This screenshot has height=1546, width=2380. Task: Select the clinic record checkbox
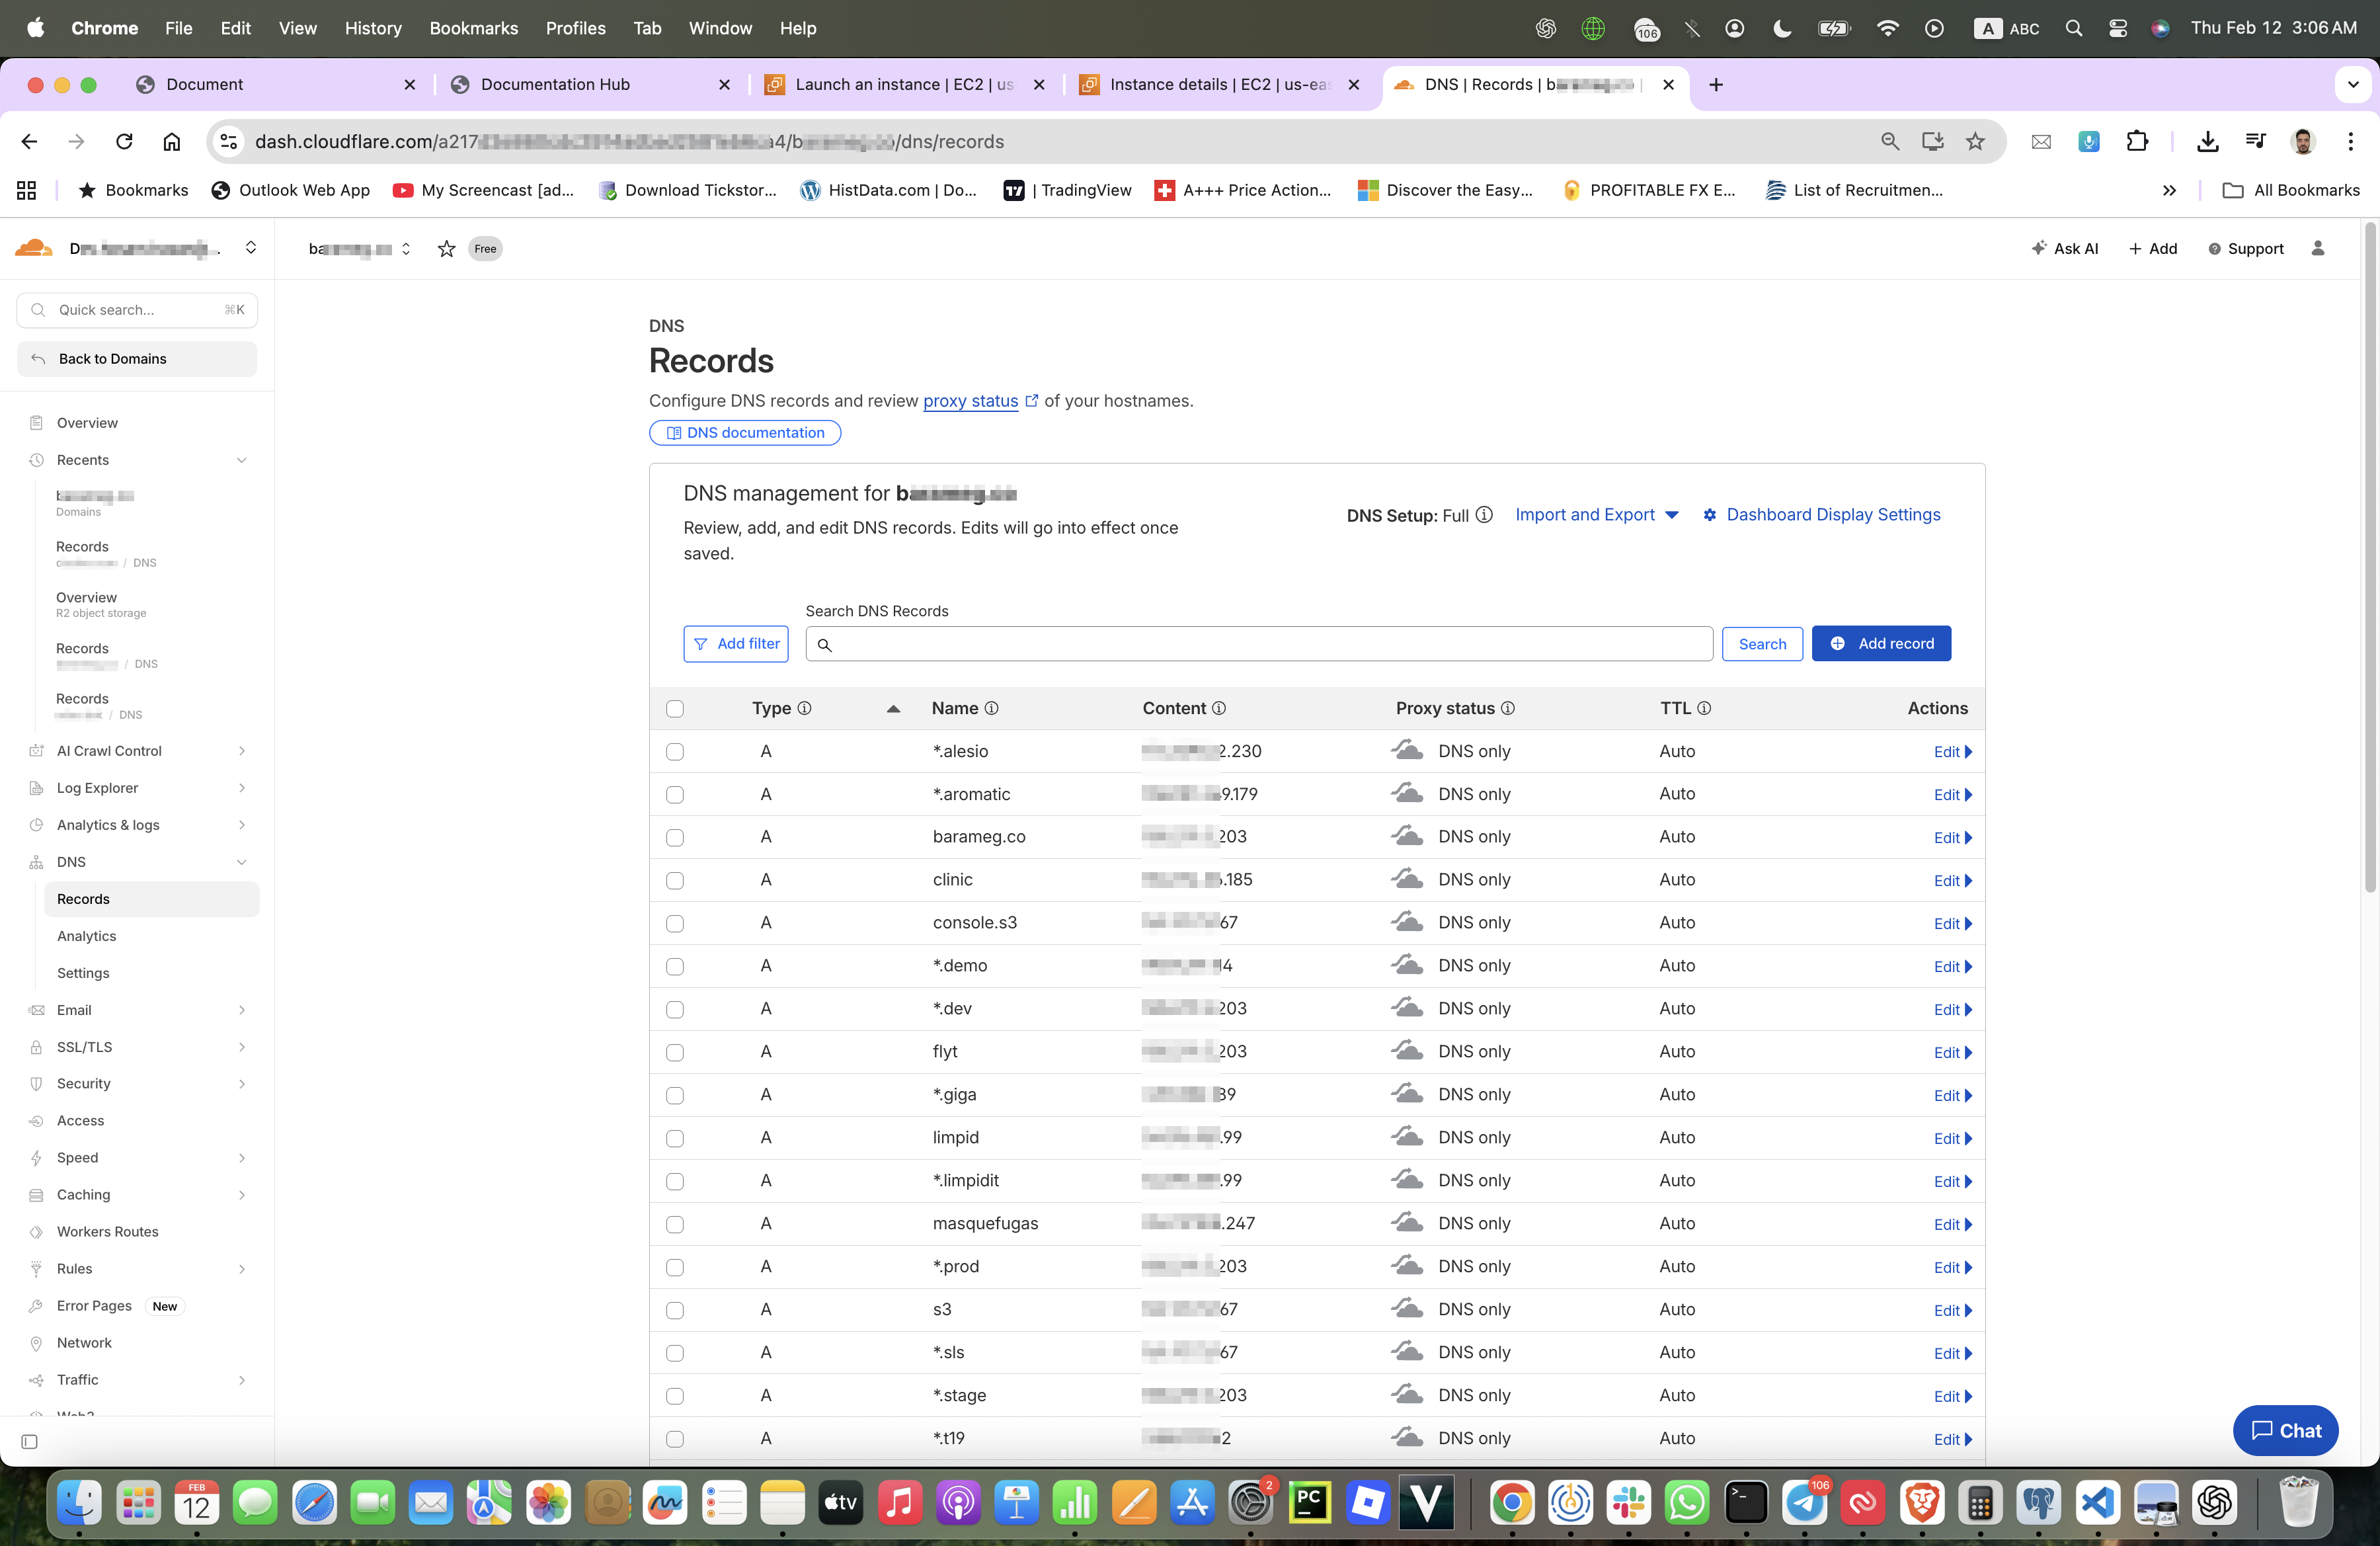pos(675,880)
